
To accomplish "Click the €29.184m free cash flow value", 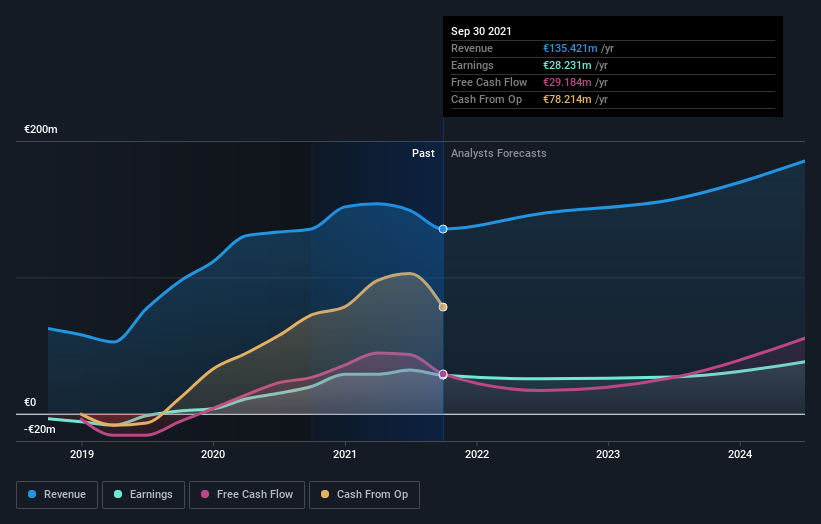I will pyautogui.click(x=567, y=82).
